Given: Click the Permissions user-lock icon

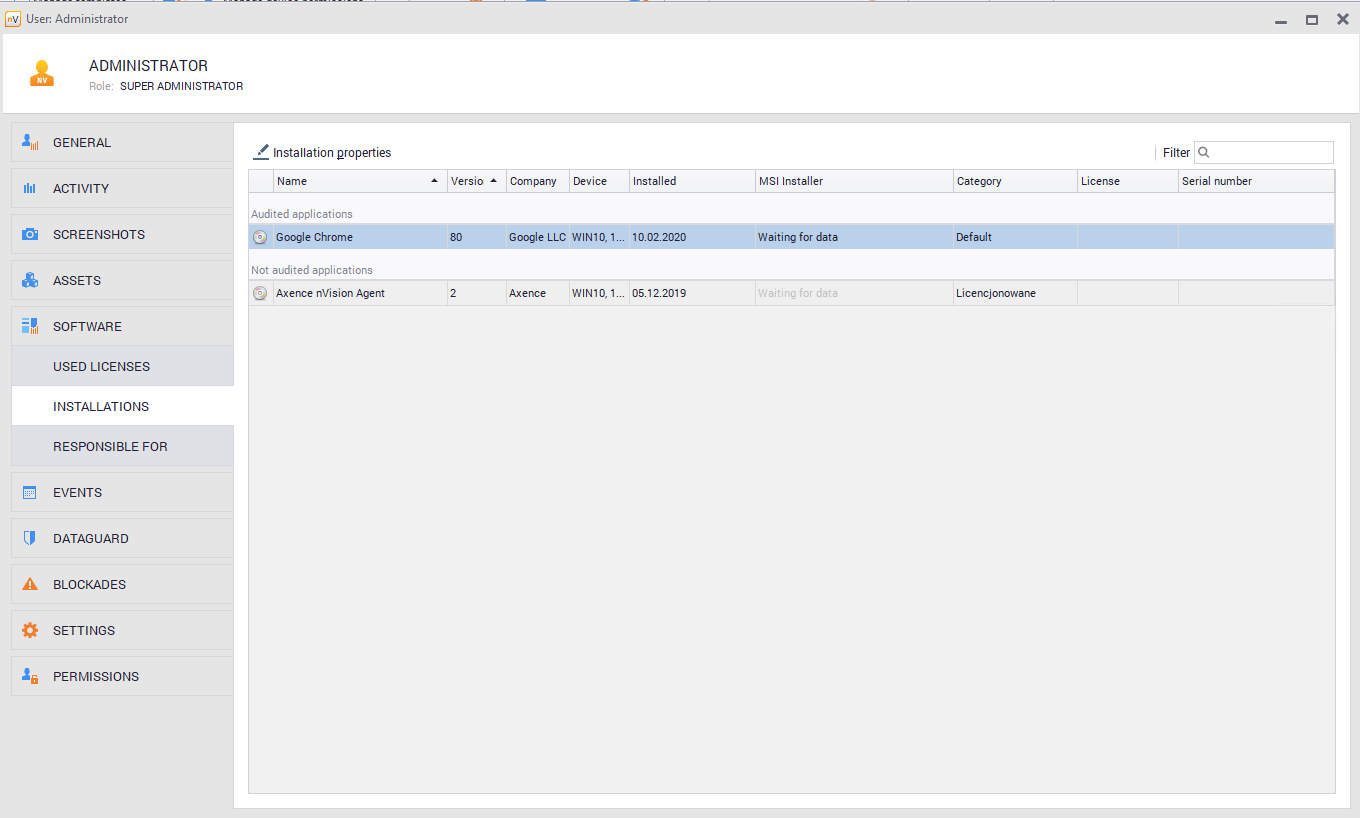Looking at the screenshot, I should pyautogui.click(x=30, y=676).
